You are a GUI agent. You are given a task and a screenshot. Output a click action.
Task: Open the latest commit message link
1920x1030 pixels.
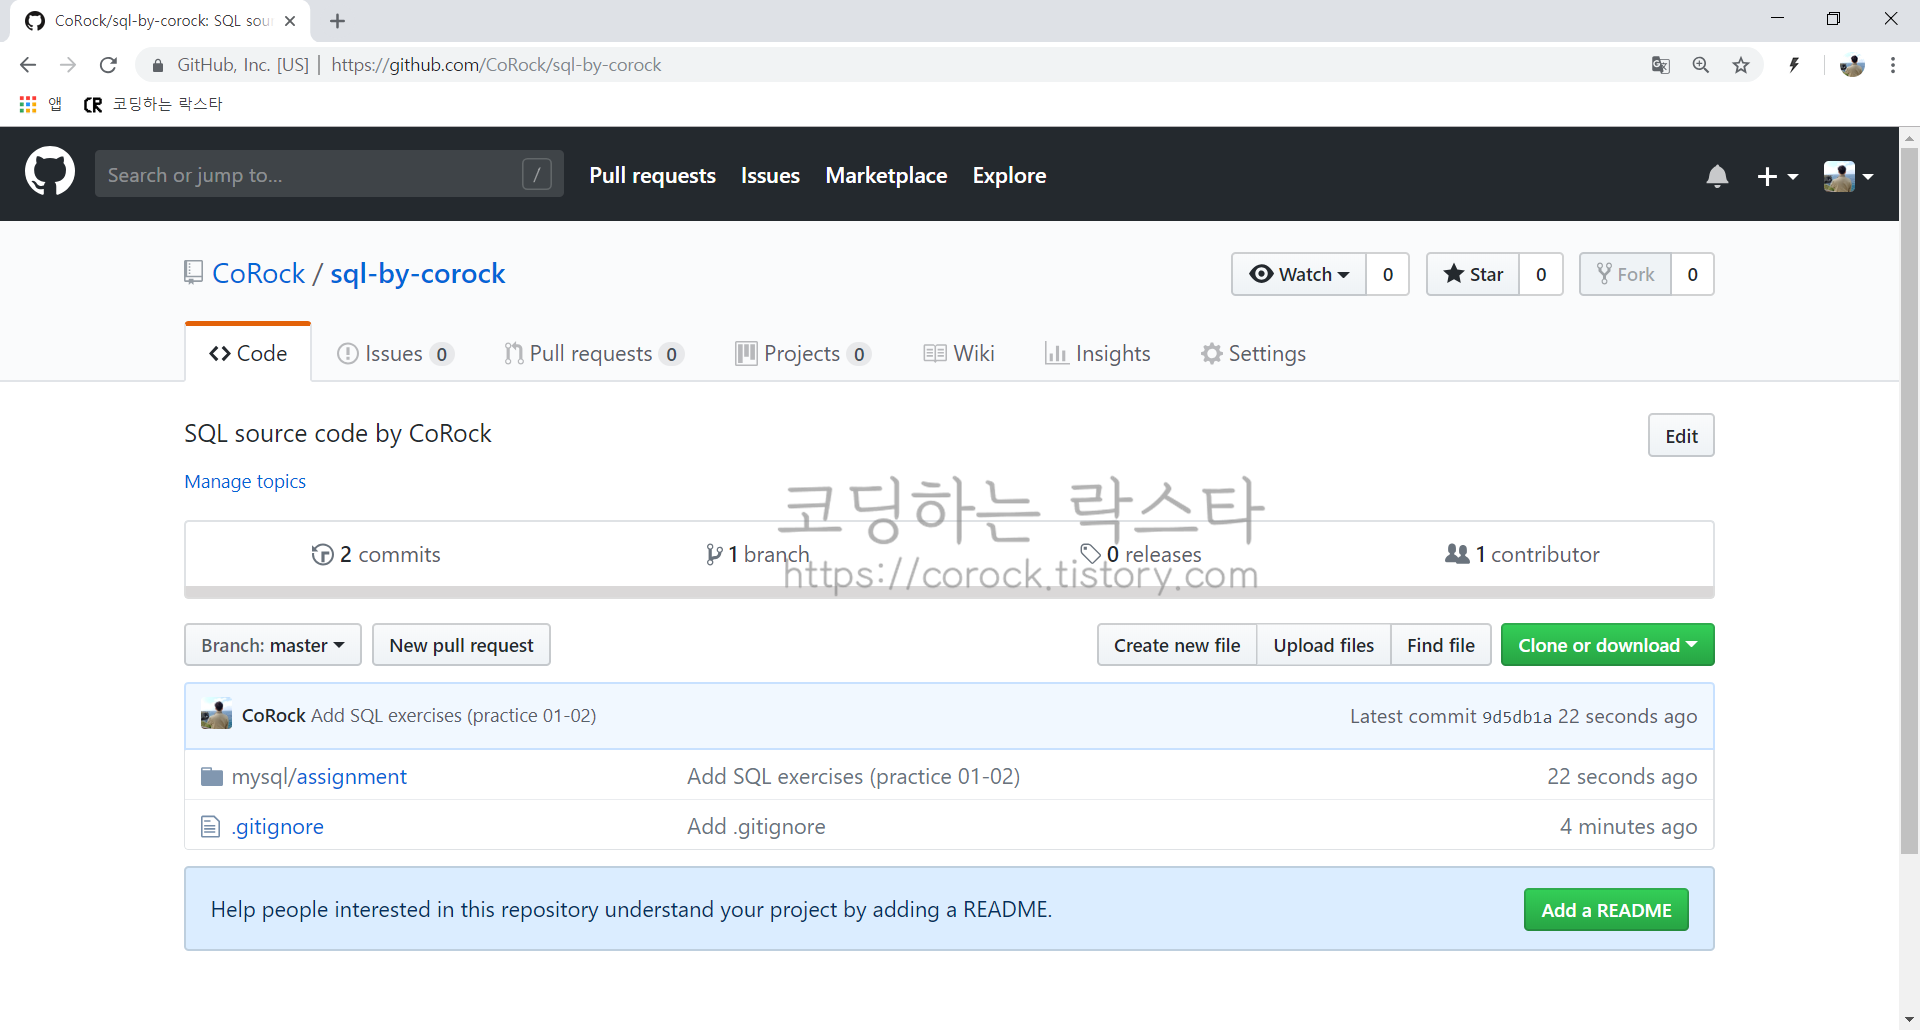coord(453,715)
